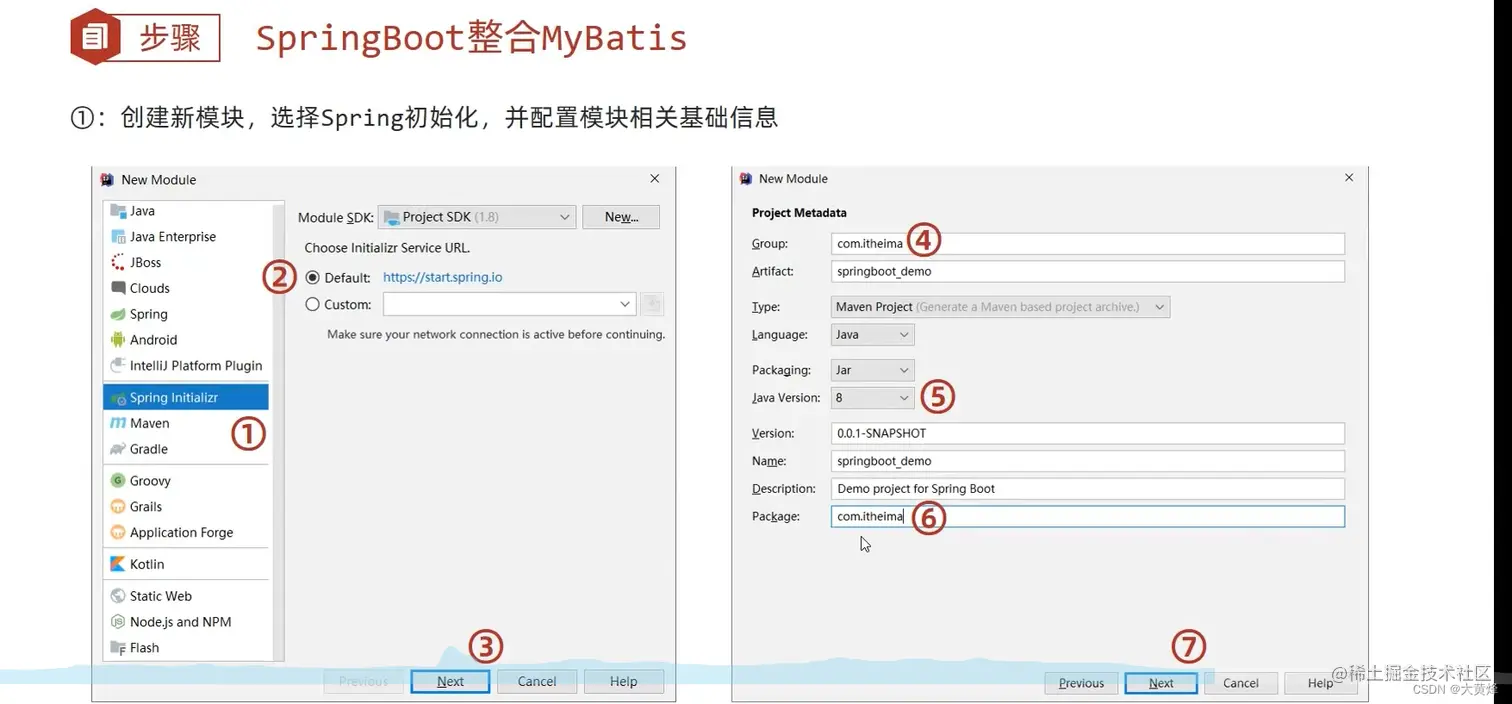Click the Grails icon in list
Image resolution: width=1512 pixels, height=704 pixels.
click(x=118, y=507)
